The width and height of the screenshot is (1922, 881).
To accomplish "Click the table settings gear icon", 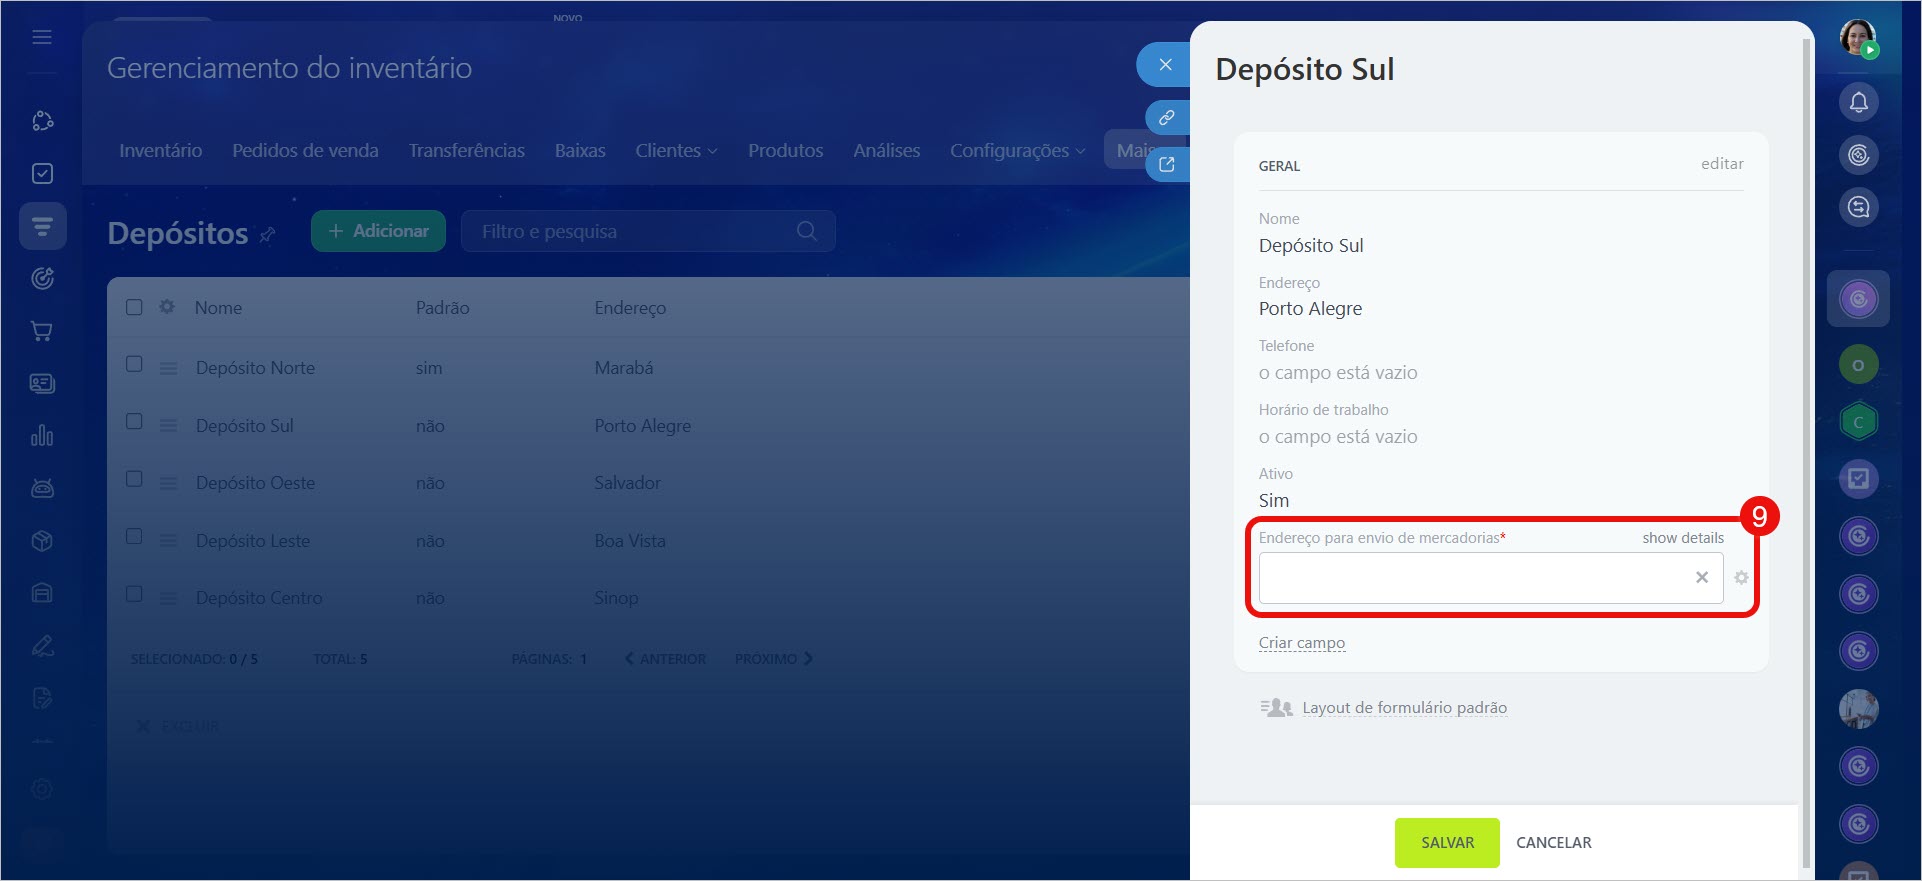I will 167,307.
